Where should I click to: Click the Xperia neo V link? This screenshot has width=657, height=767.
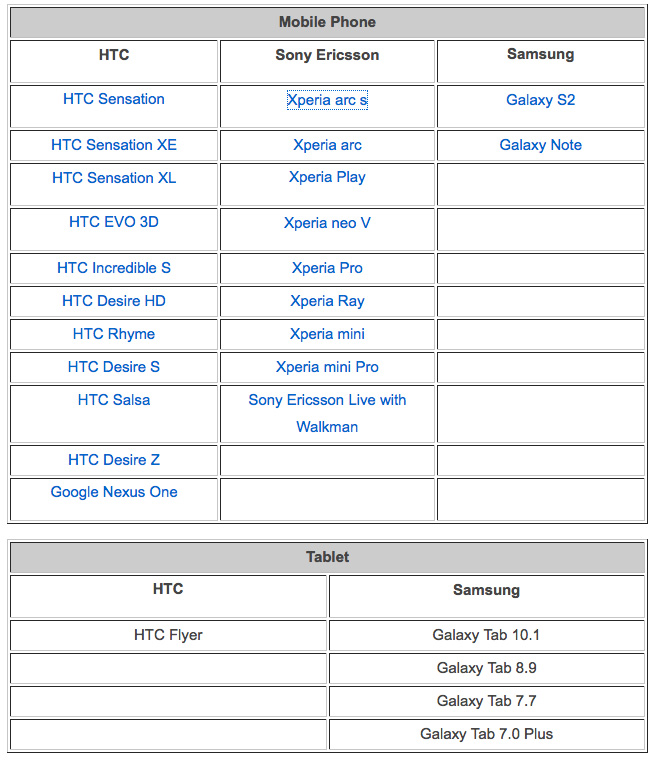point(327,223)
